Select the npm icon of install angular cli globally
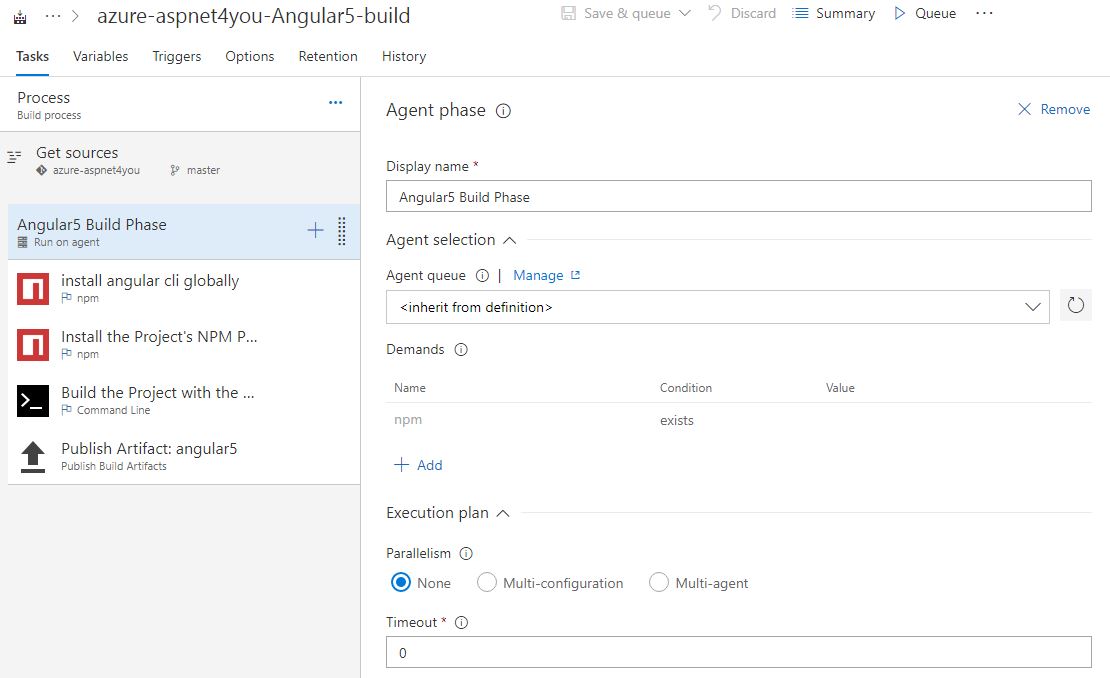This screenshot has width=1110, height=678. (x=33, y=289)
